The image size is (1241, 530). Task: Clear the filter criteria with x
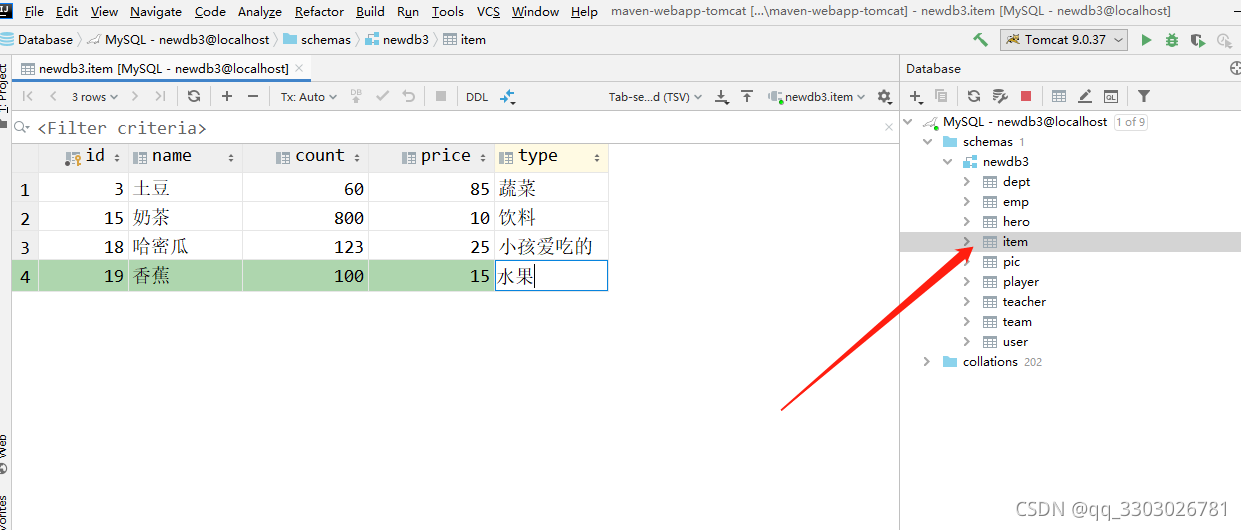click(x=889, y=127)
